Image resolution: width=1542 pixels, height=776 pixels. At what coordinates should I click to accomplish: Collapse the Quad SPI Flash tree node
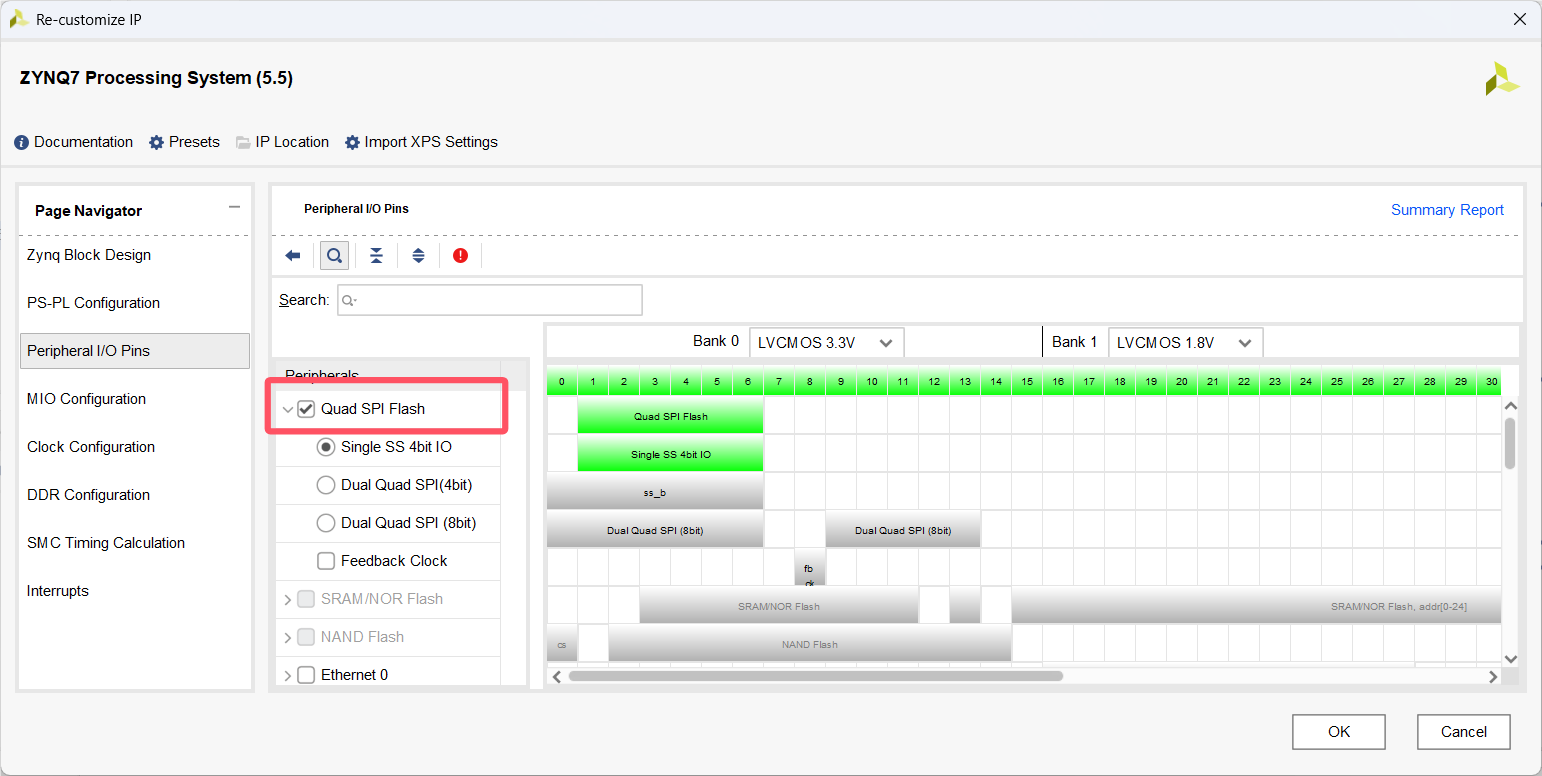[x=288, y=409]
